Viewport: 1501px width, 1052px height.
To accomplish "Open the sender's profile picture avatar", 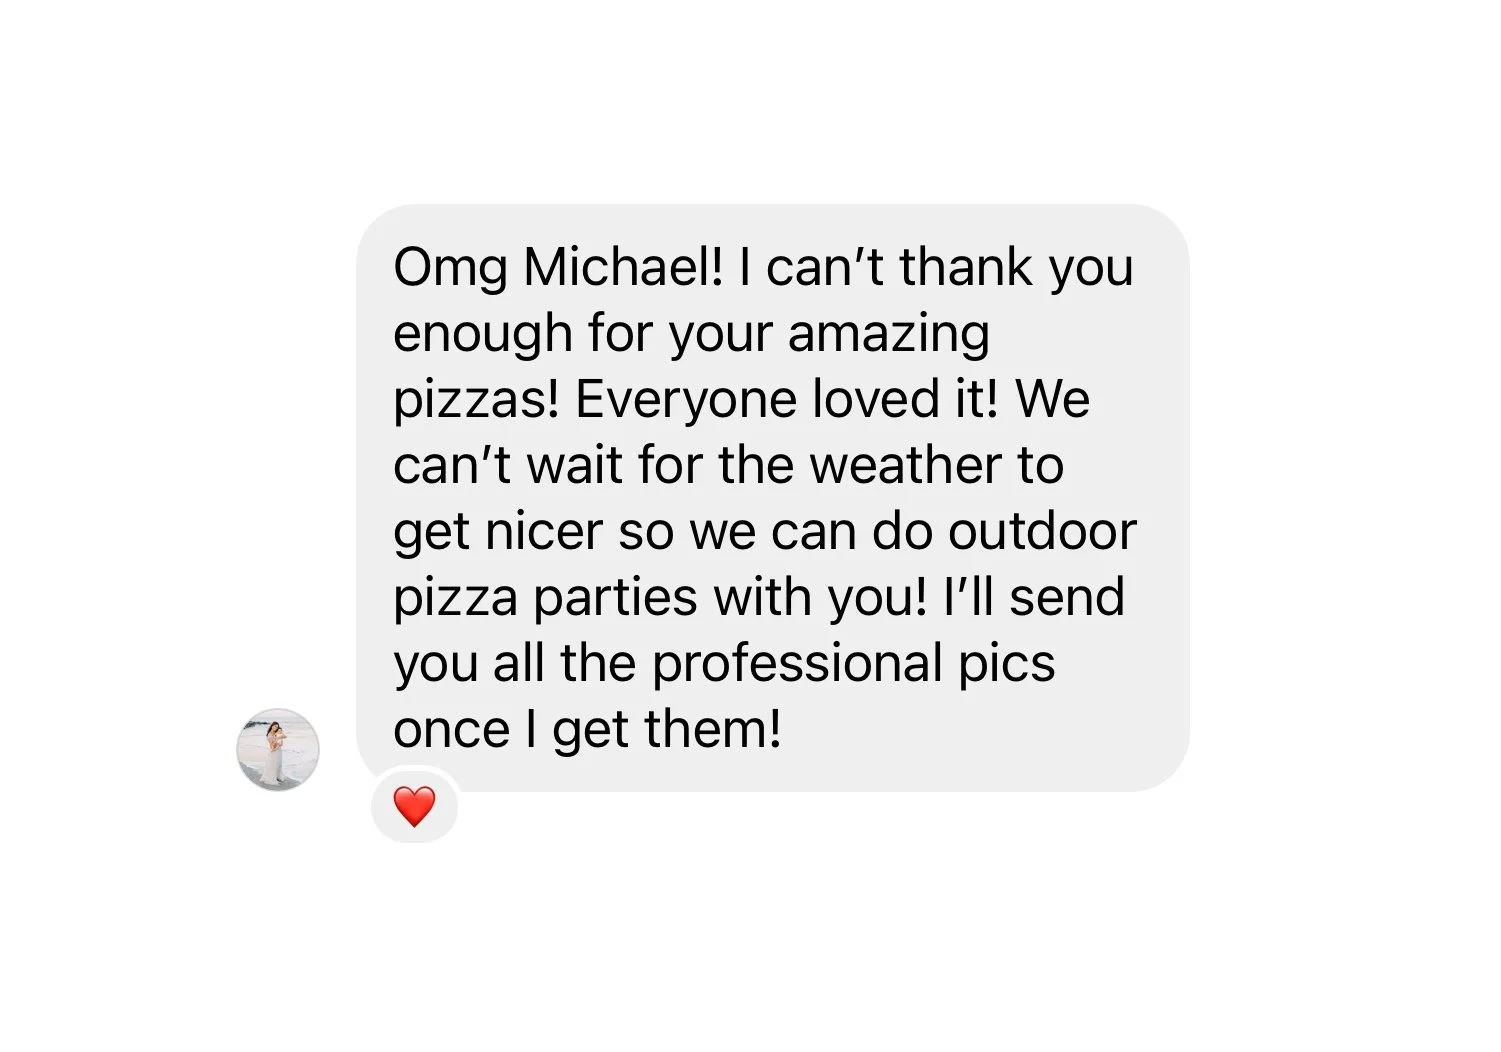I will point(278,749).
